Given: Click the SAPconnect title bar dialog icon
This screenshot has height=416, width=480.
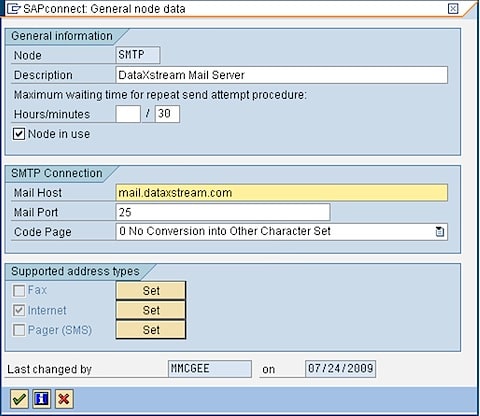Looking at the screenshot, I should 14,8.
